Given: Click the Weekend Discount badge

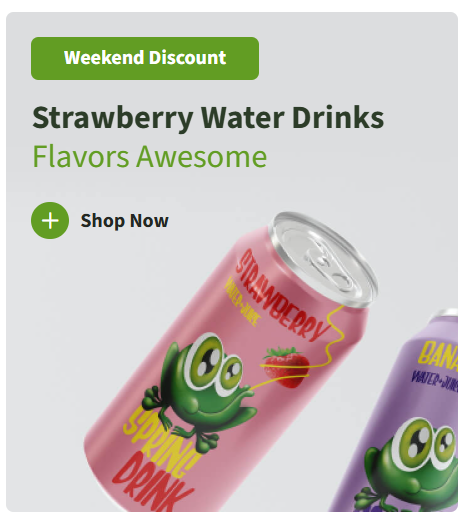Looking at the screenshot, I should 145,58.
